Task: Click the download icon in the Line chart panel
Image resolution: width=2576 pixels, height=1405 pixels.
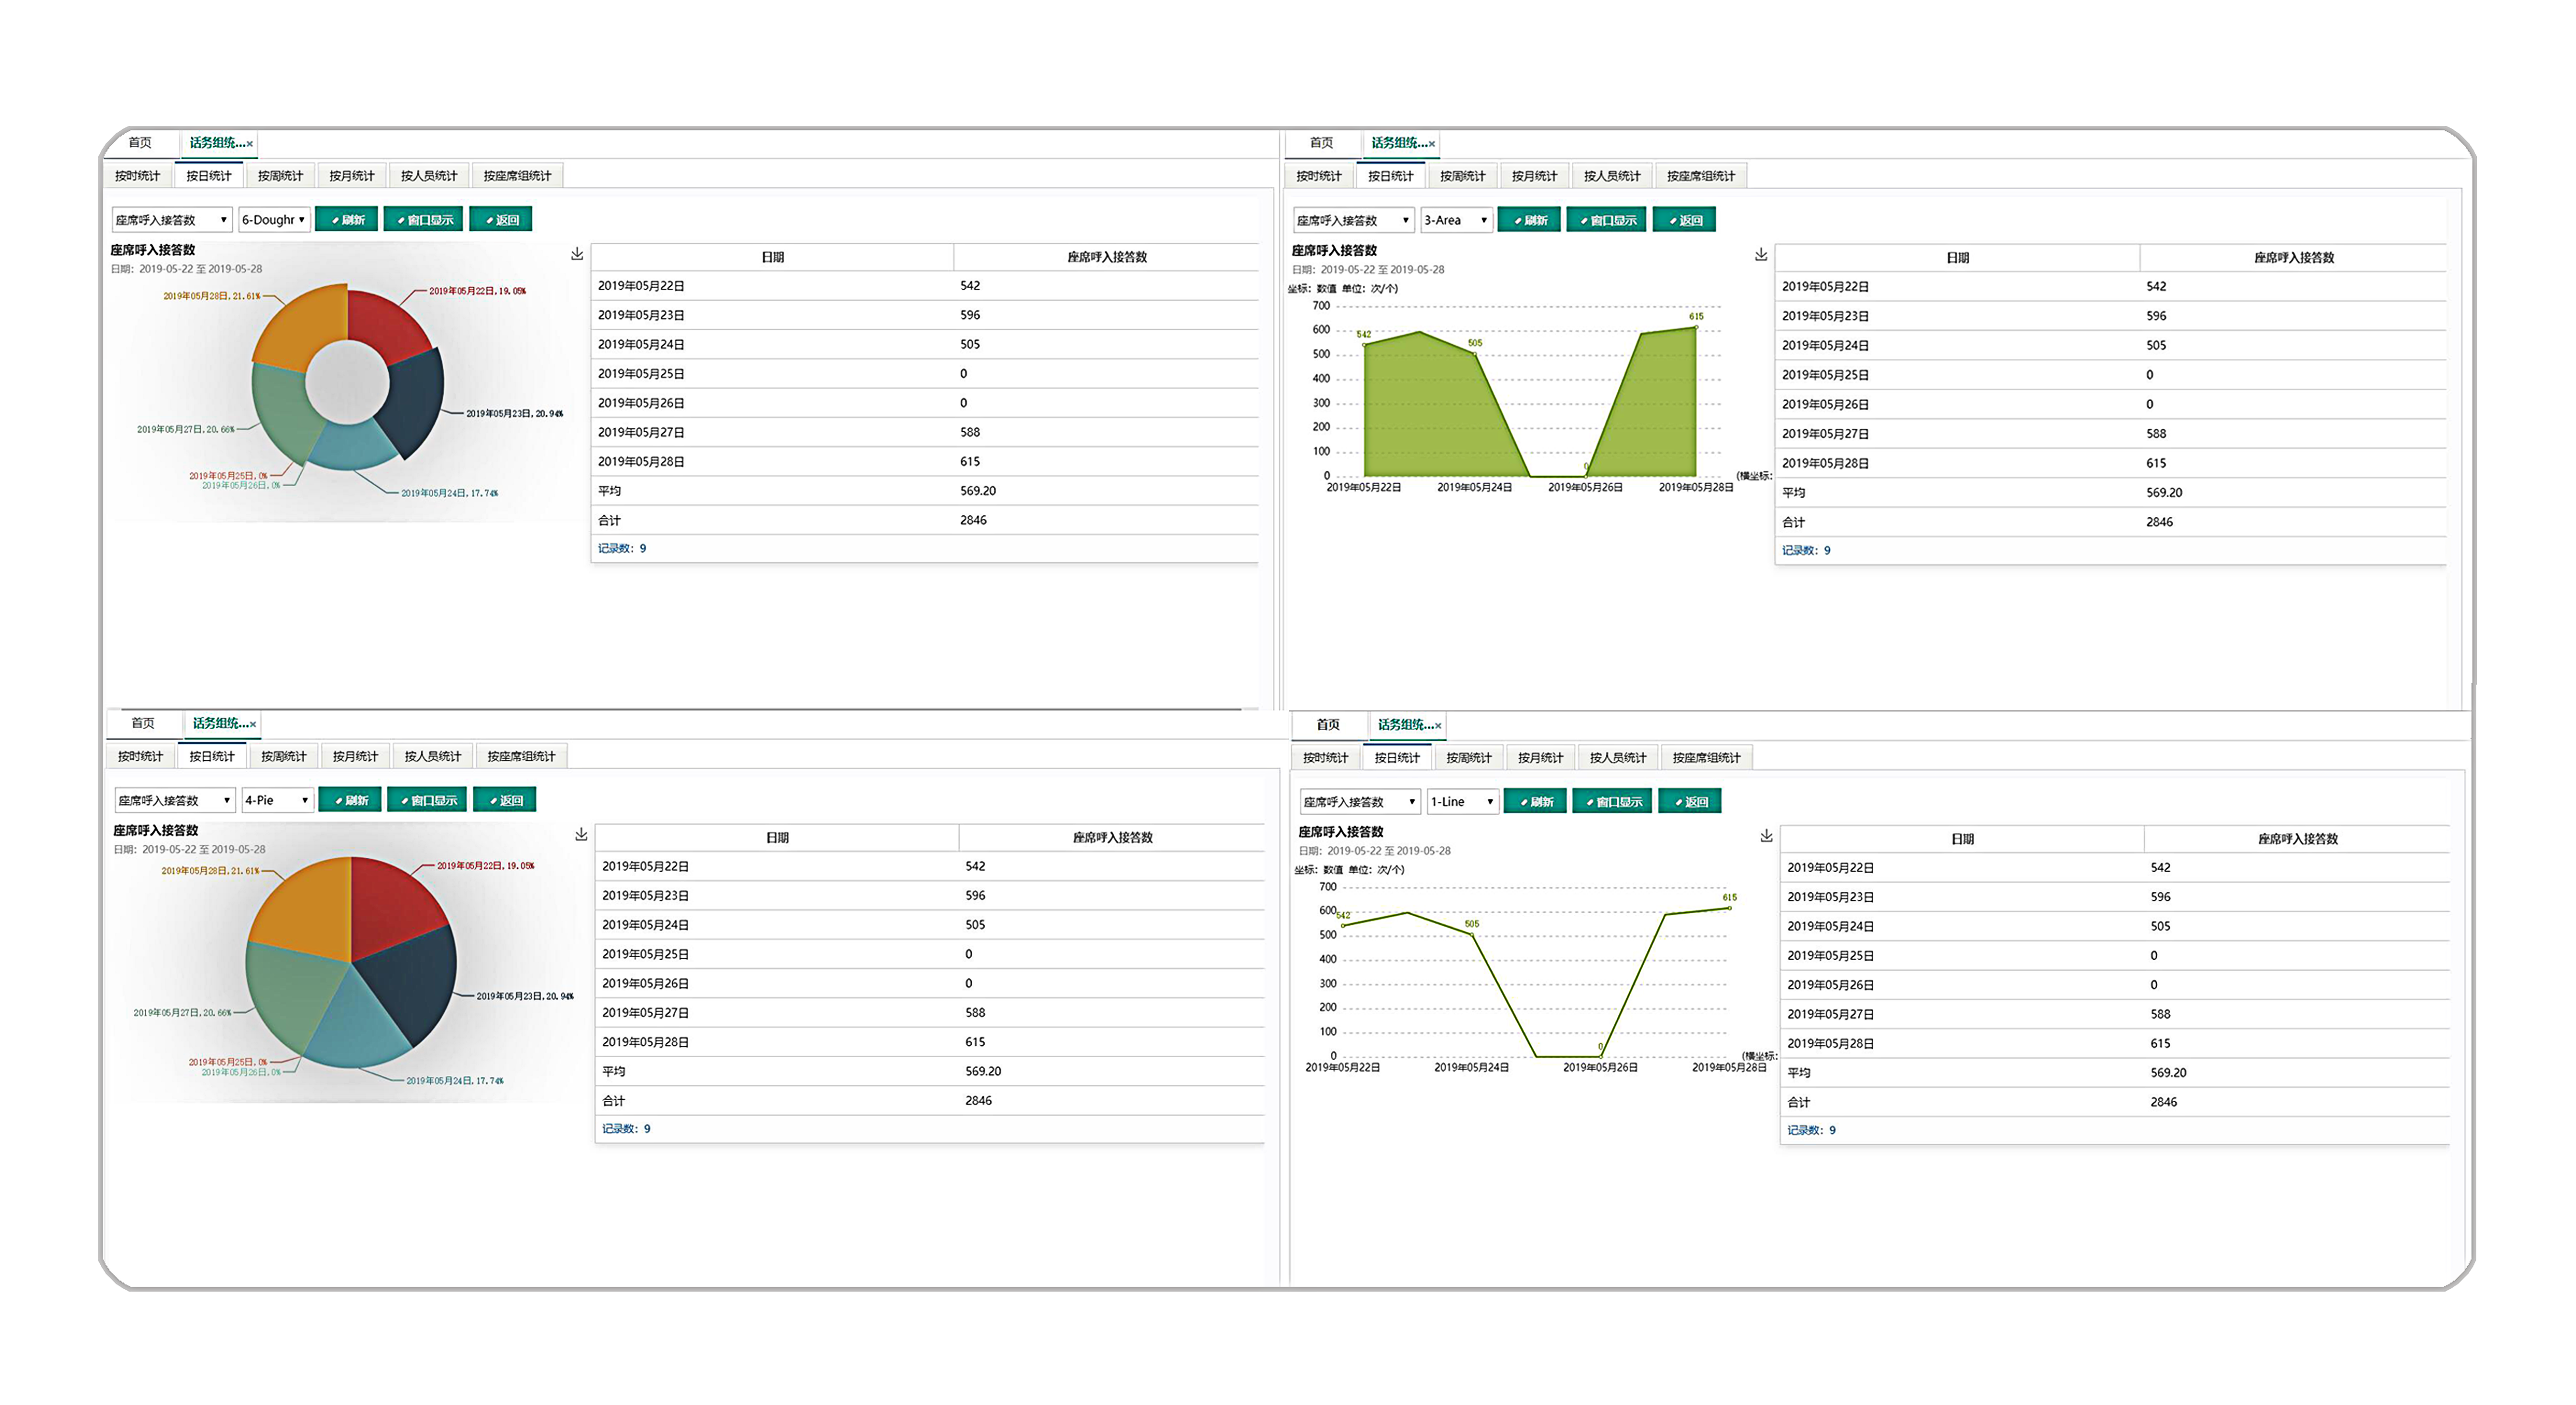Action: (x=1766, y=836)
